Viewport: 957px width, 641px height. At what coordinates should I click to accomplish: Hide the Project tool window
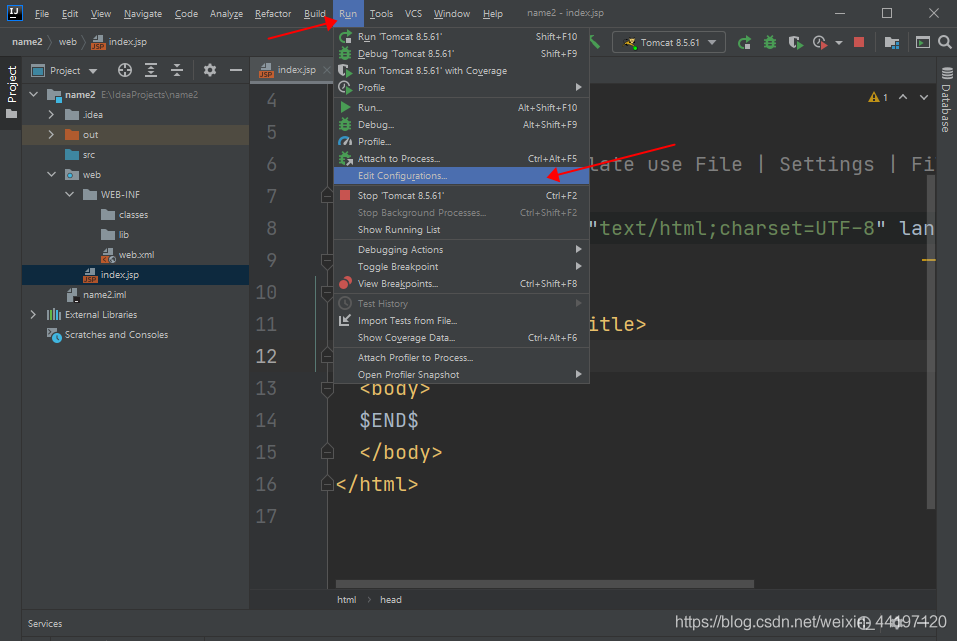point(236,71)
